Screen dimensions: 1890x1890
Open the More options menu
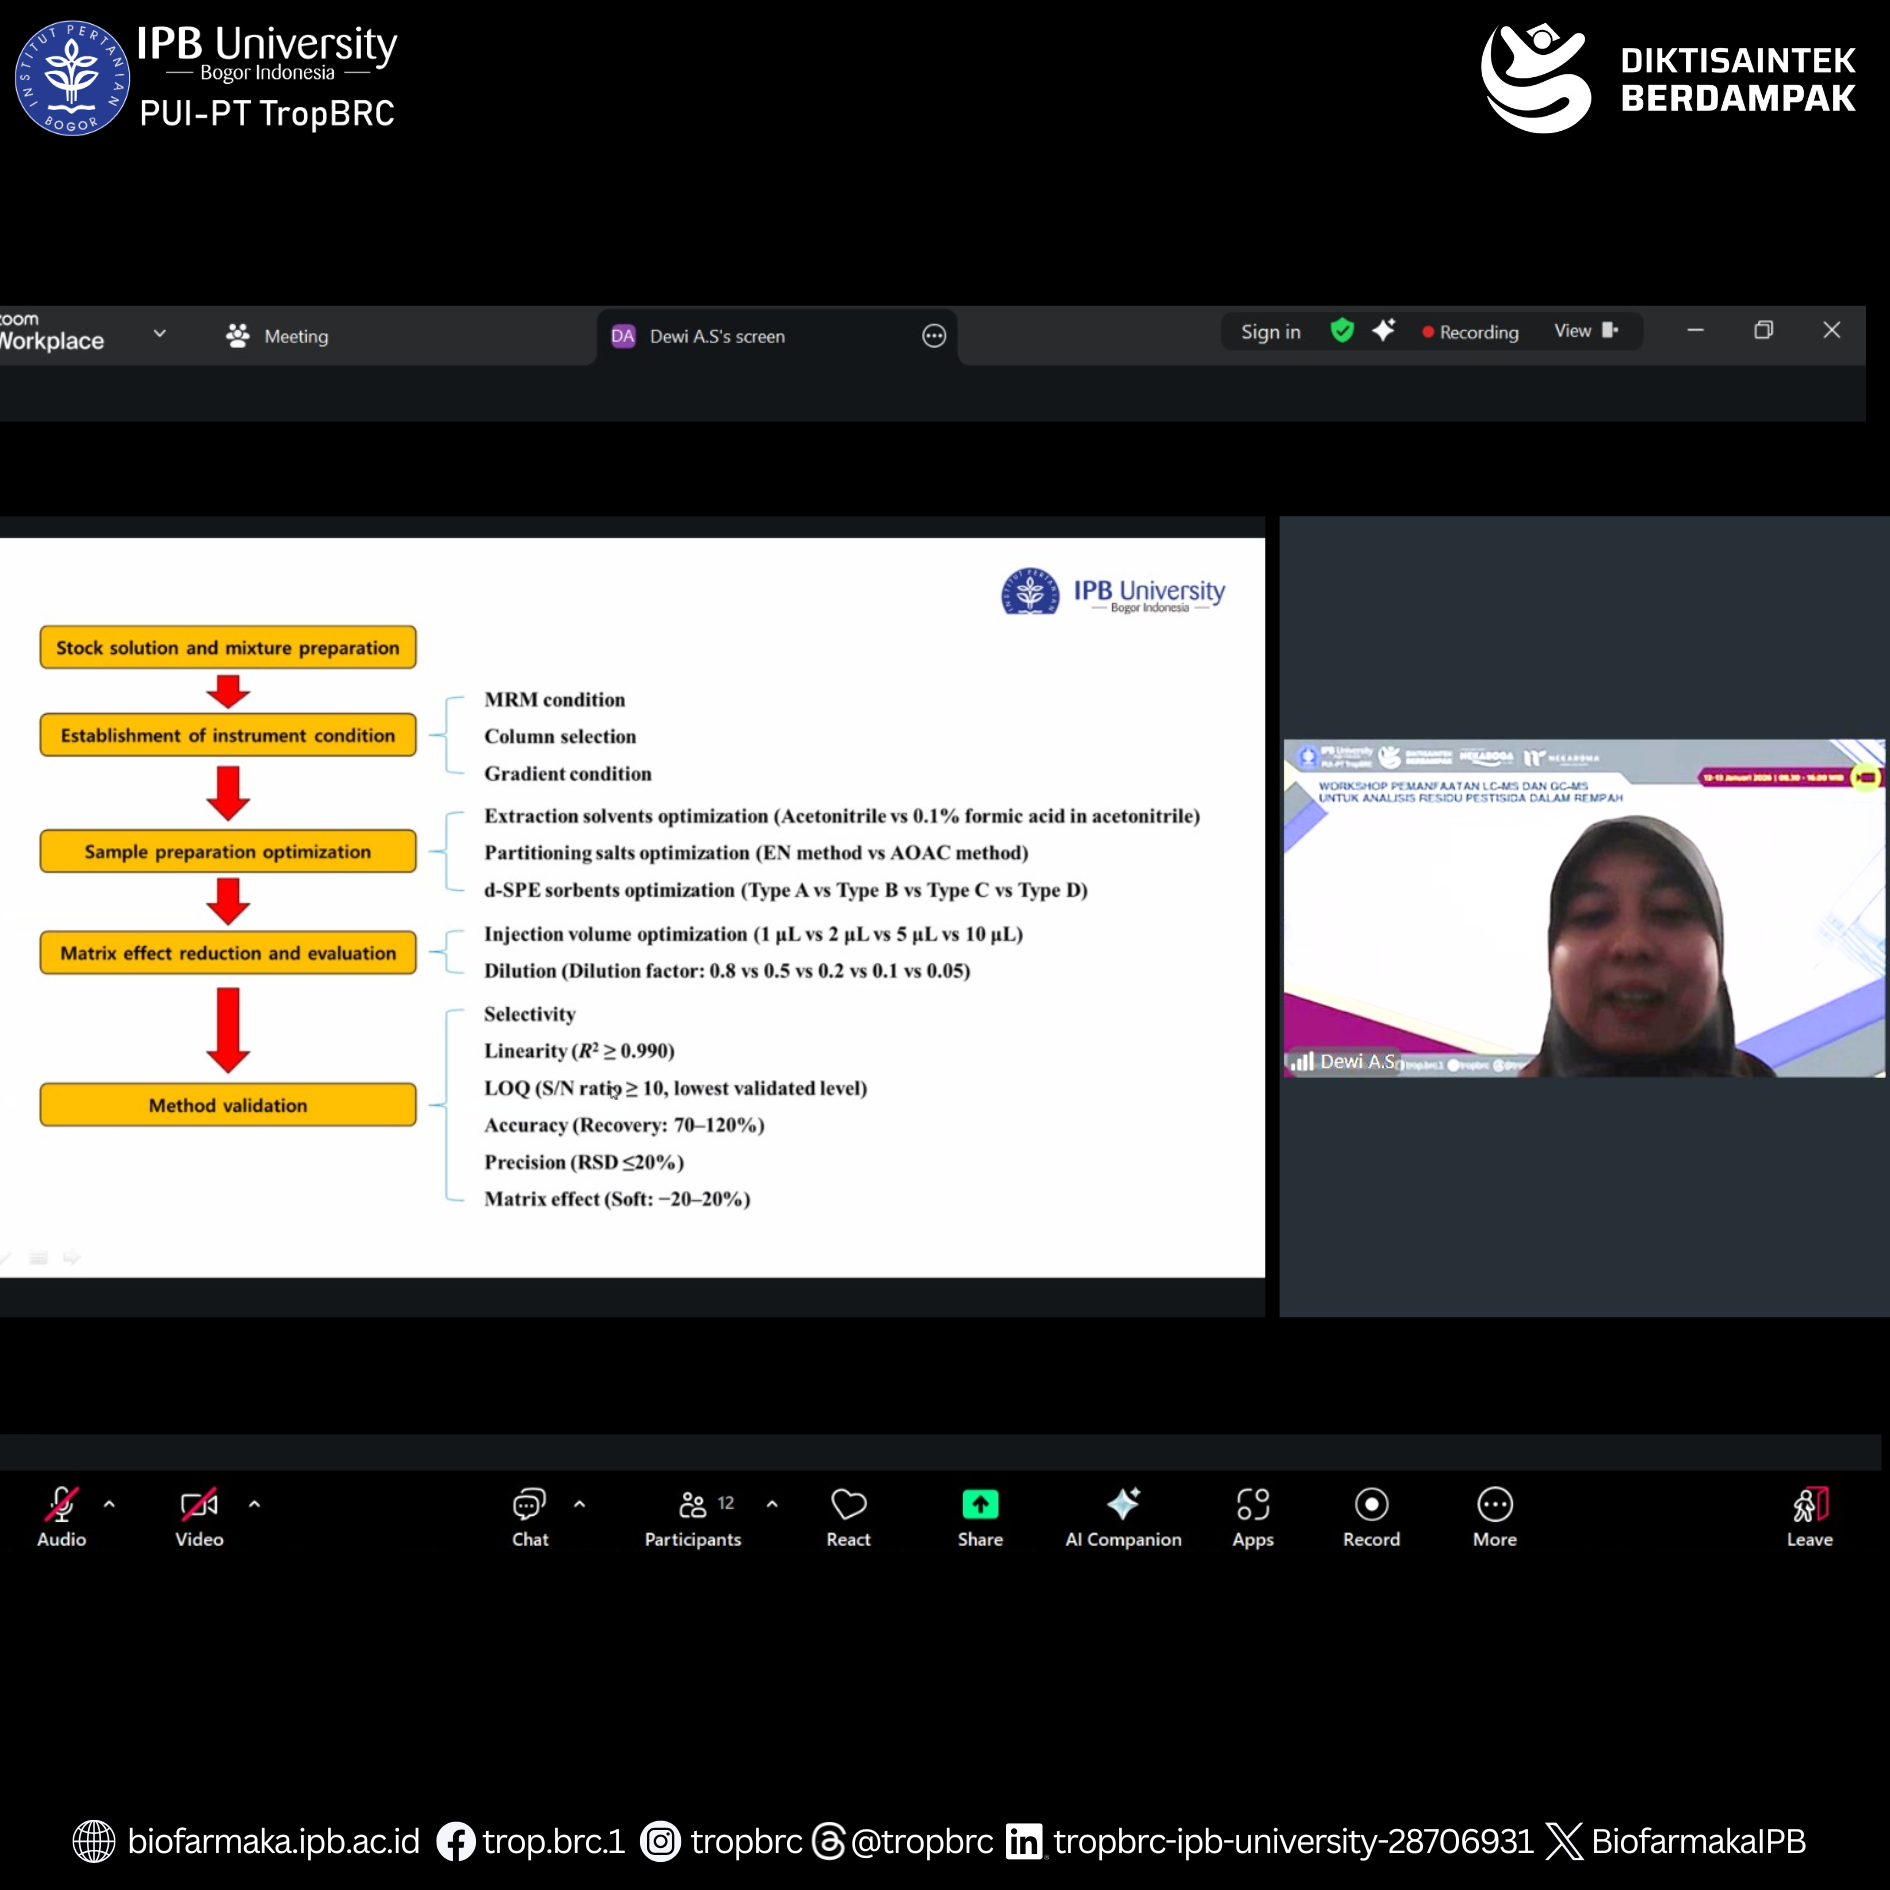1494,1516
